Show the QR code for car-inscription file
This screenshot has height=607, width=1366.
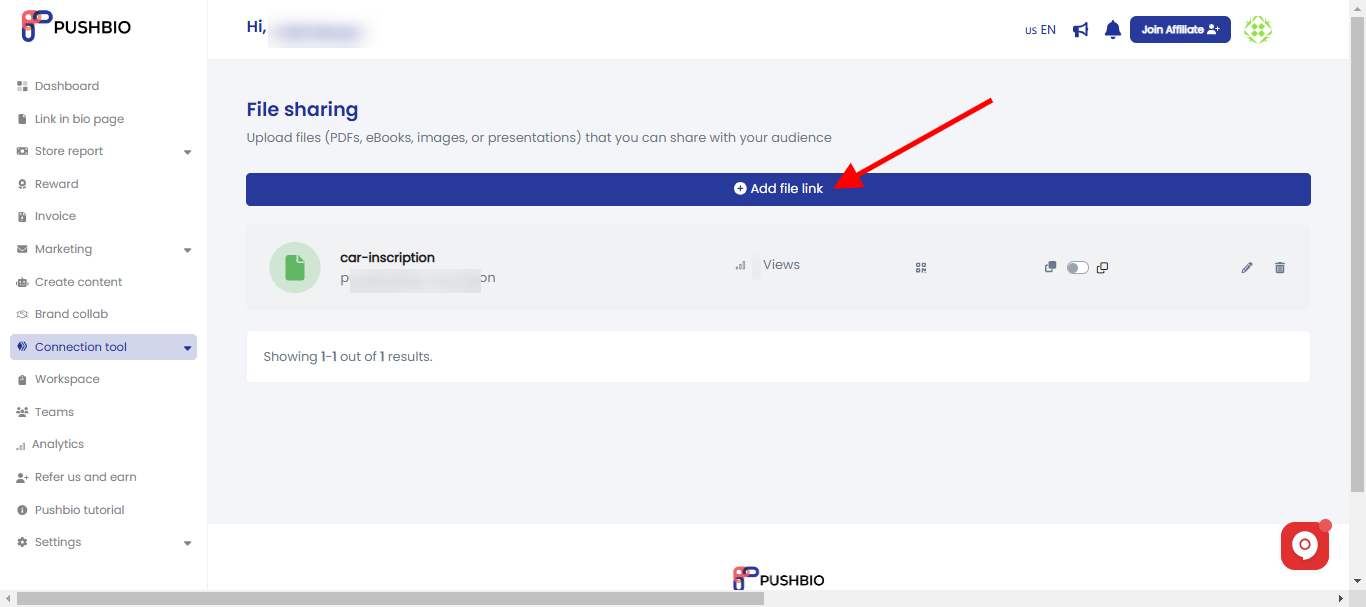tap(920, 267)
